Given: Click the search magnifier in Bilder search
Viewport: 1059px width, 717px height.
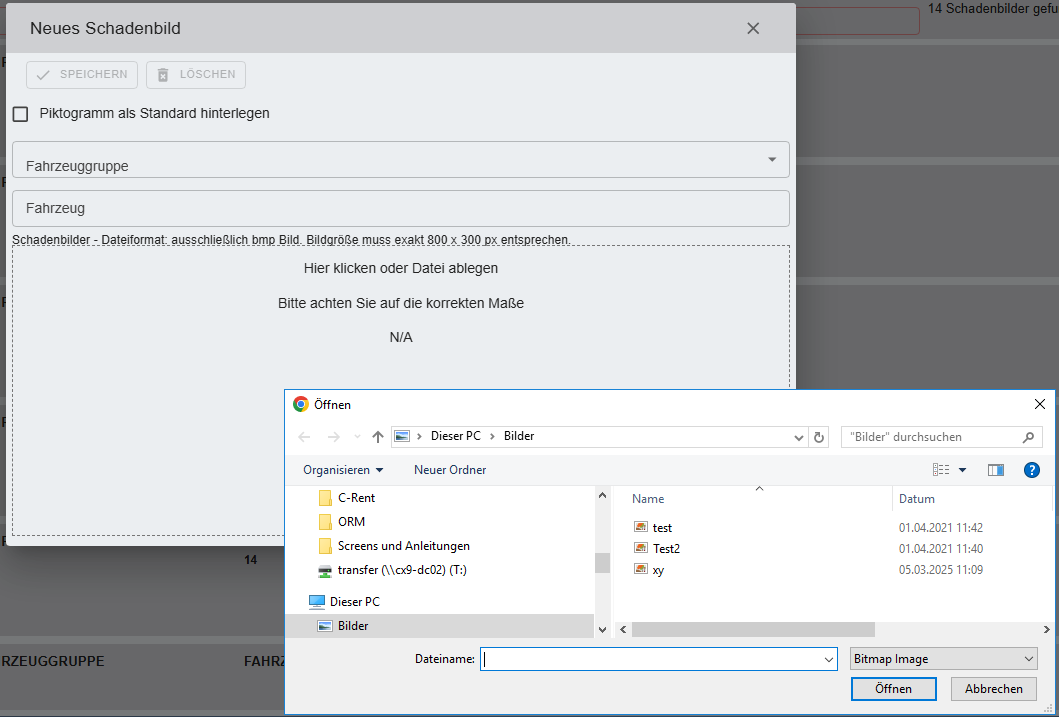Looking at the screenshot, I should [1028, 437].
